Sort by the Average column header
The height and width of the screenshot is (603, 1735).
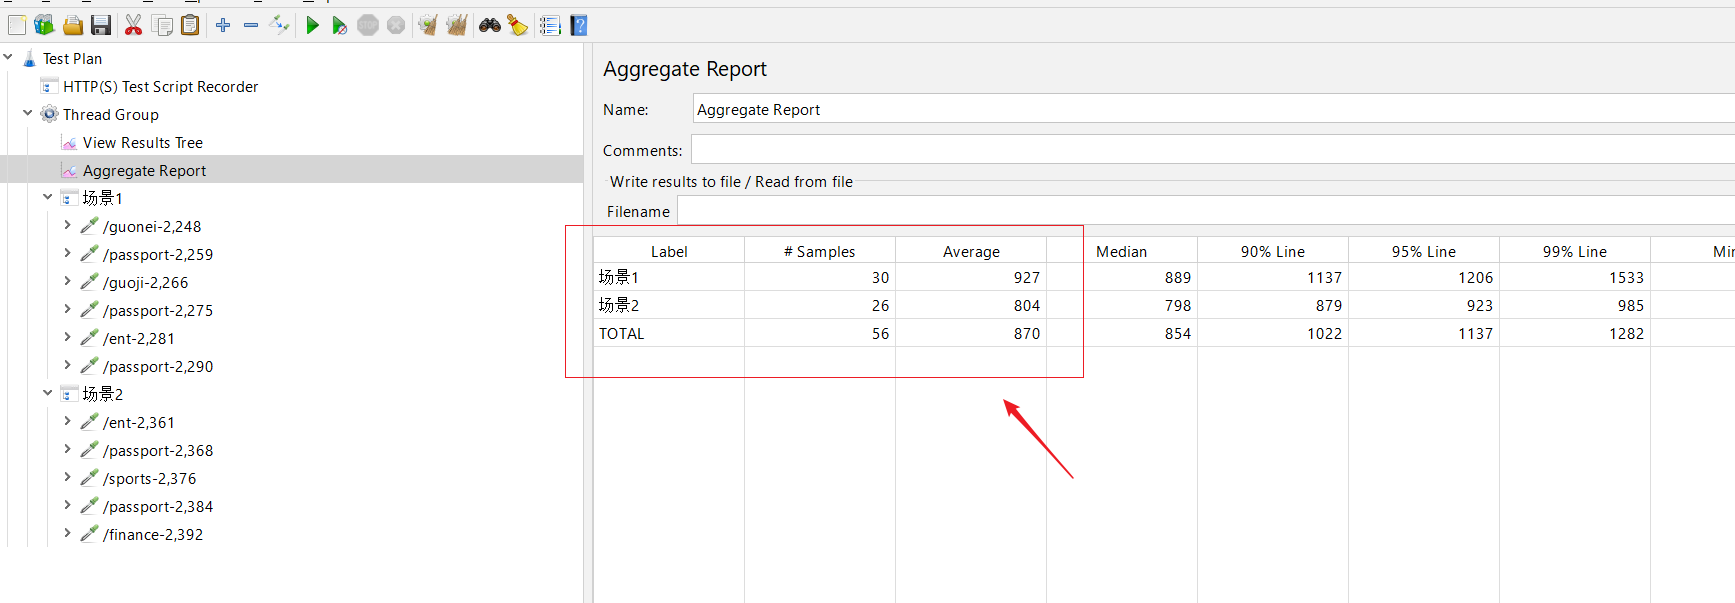click(x=970, y=252)
